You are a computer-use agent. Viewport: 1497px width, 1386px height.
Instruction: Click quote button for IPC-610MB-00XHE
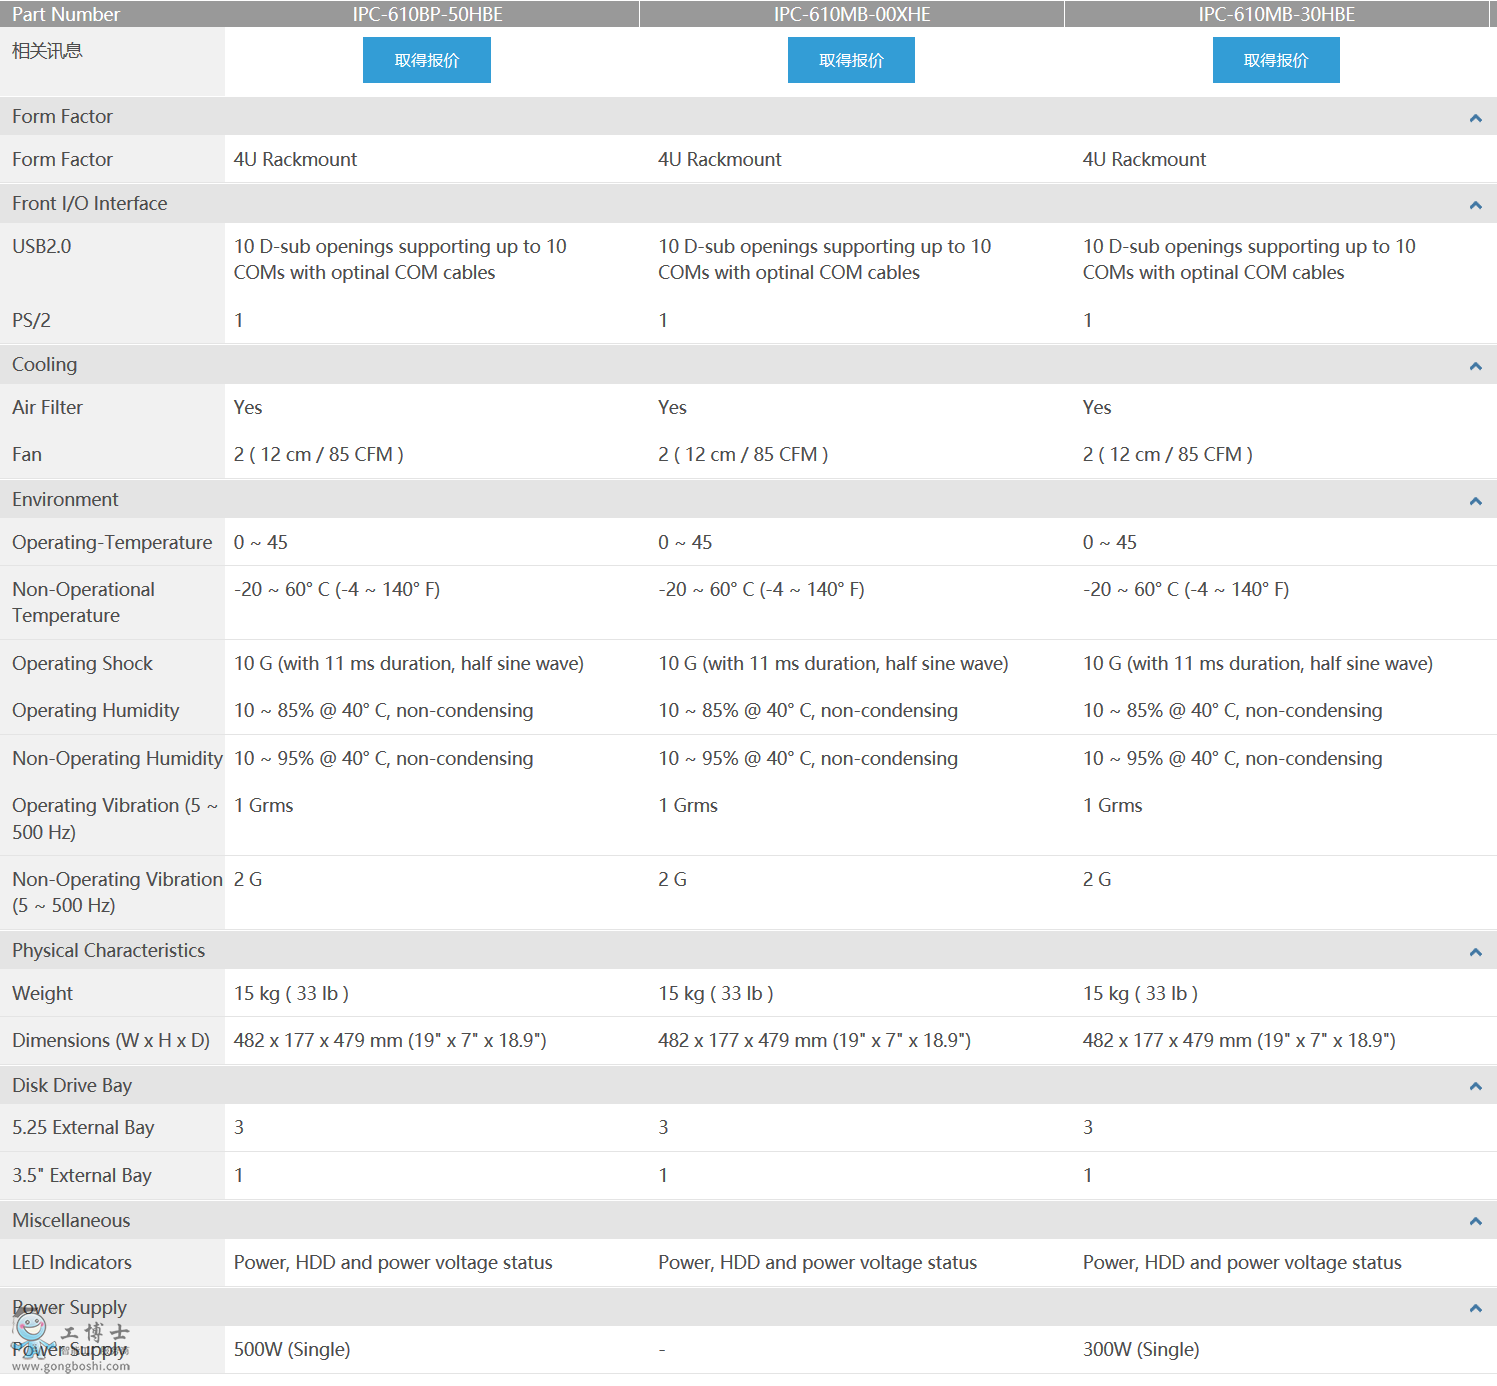pyautogui.click(x=851, y=60)
